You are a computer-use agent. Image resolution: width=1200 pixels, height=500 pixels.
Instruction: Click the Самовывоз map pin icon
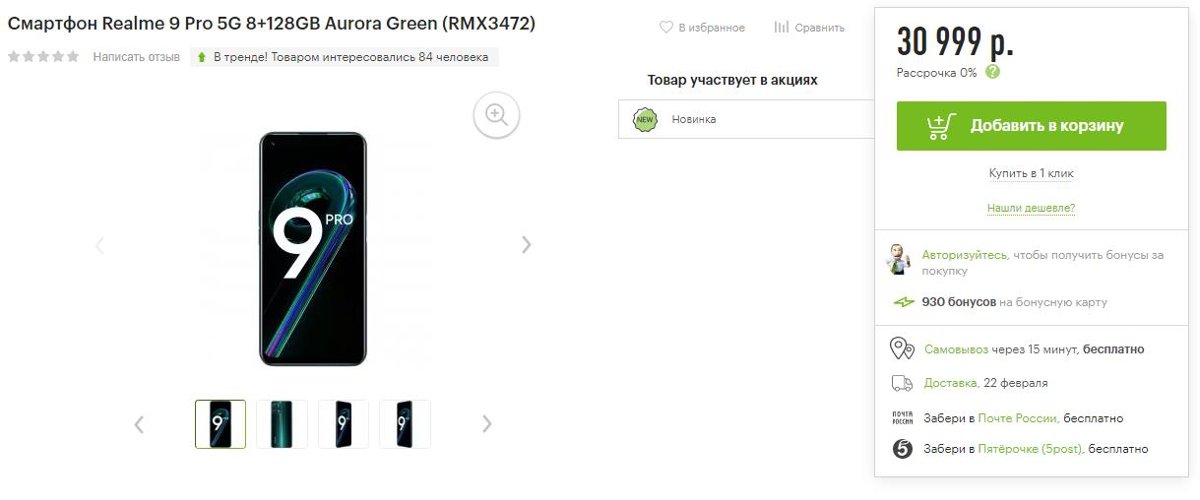pyautogui.click(x=902, y=349)
